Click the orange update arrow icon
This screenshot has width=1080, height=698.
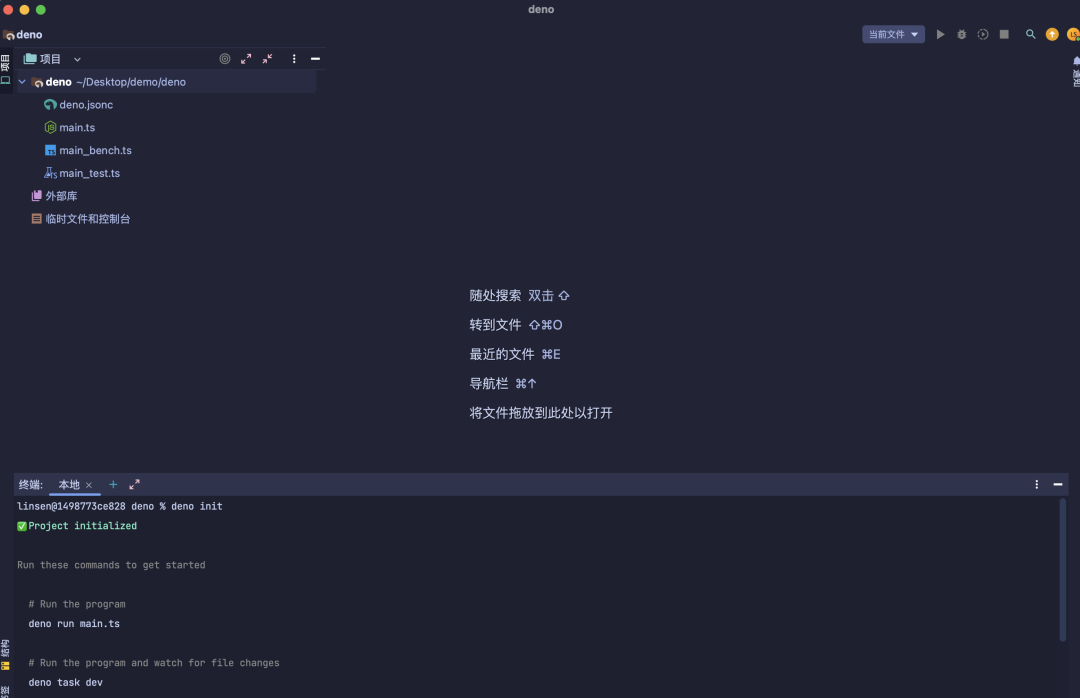1052,34
